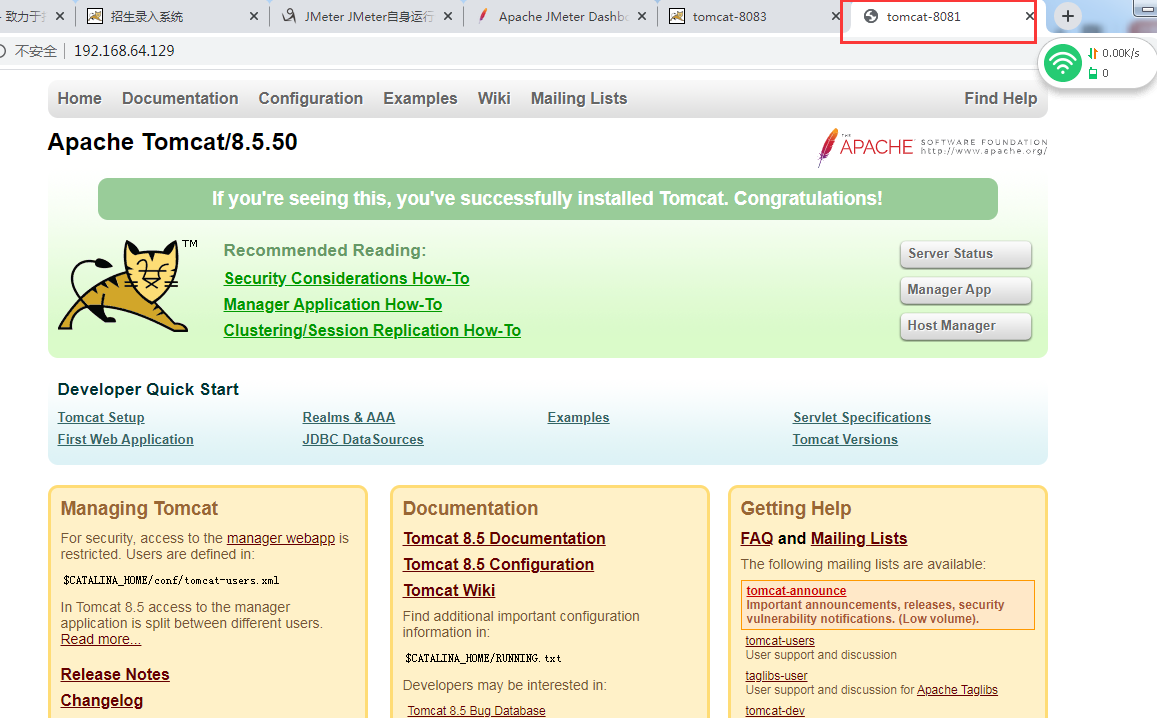
Task: Open Home in the Tomcat nav bar
Action: coord(80,98)
